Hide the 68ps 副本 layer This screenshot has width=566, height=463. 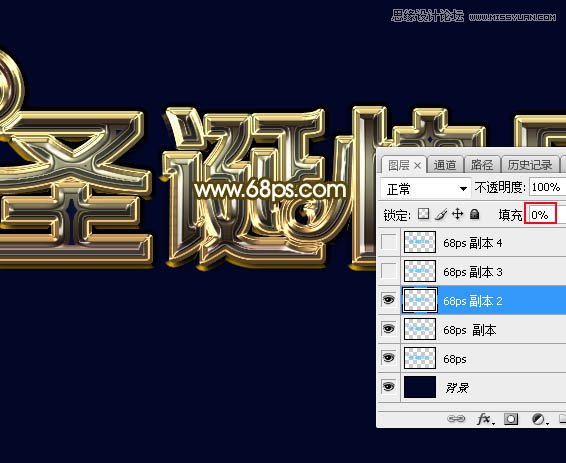[x=388, y=328]
